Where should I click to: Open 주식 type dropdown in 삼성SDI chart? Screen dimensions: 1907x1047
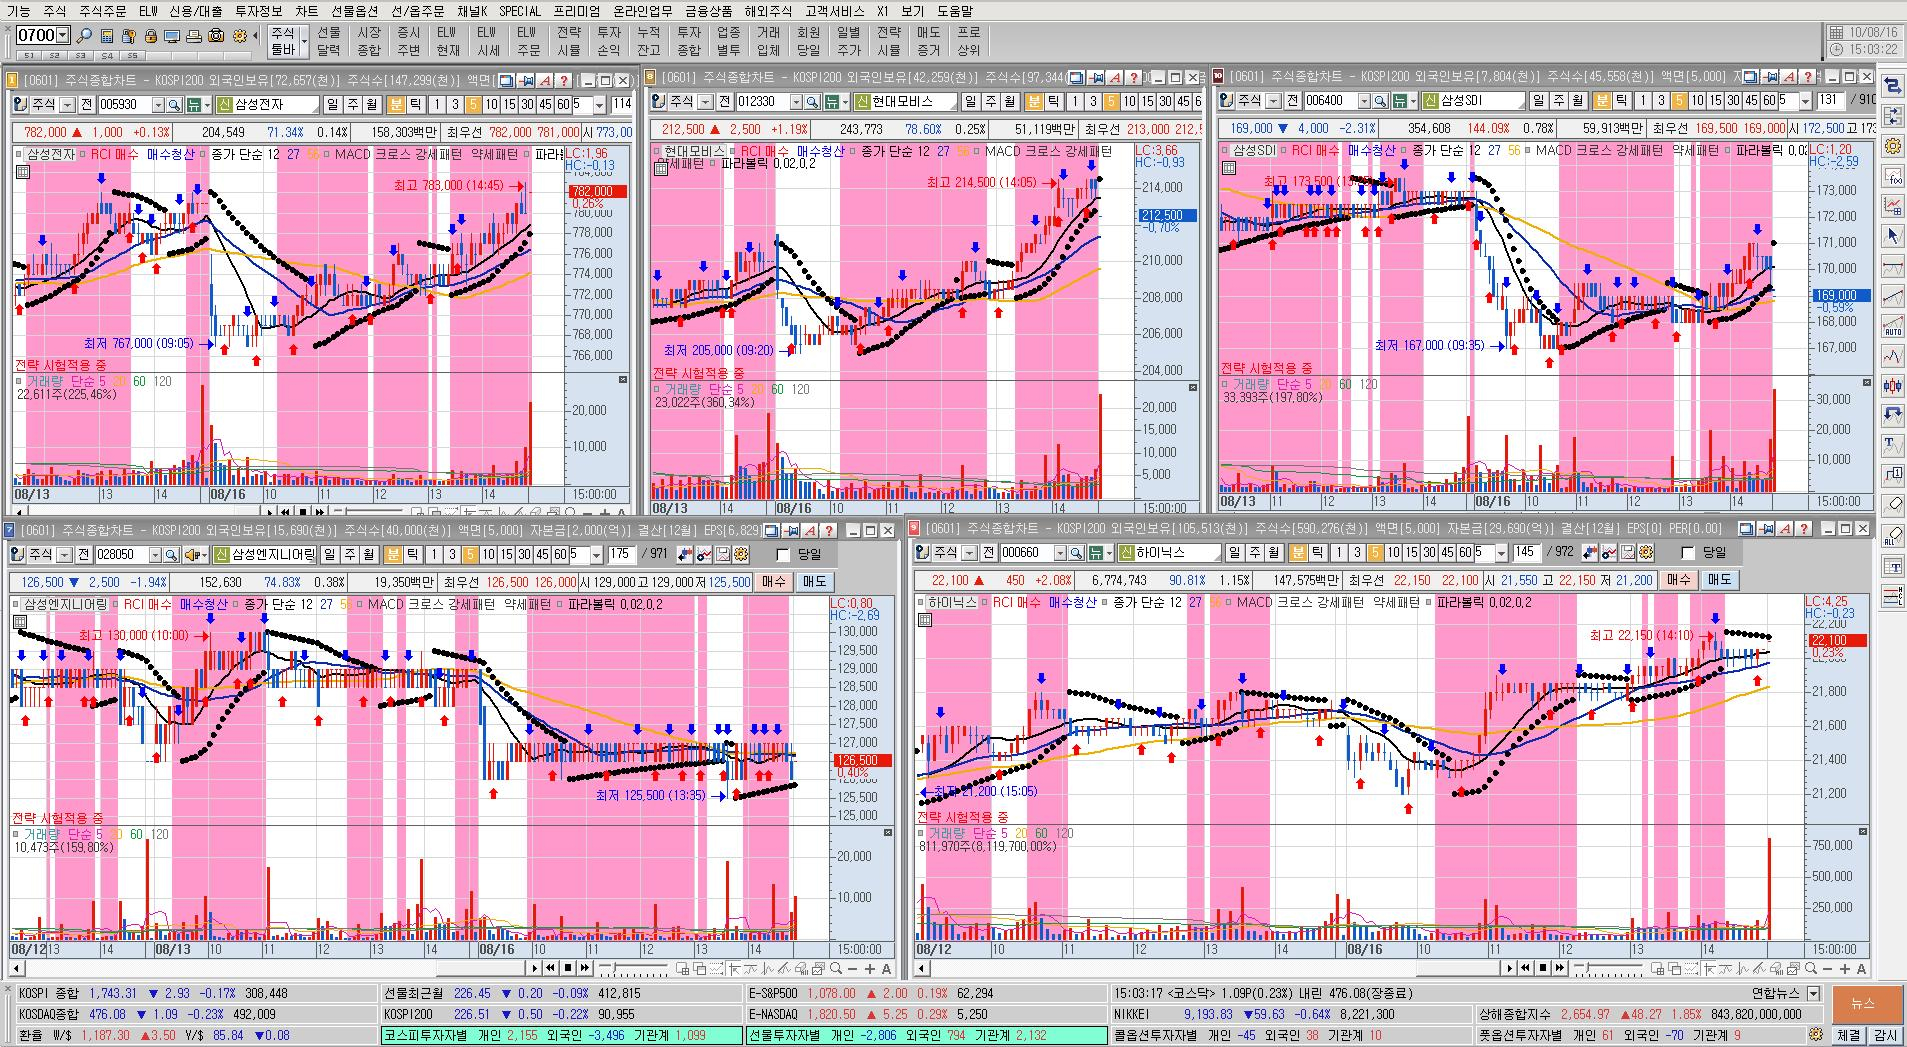point(1273,101)
